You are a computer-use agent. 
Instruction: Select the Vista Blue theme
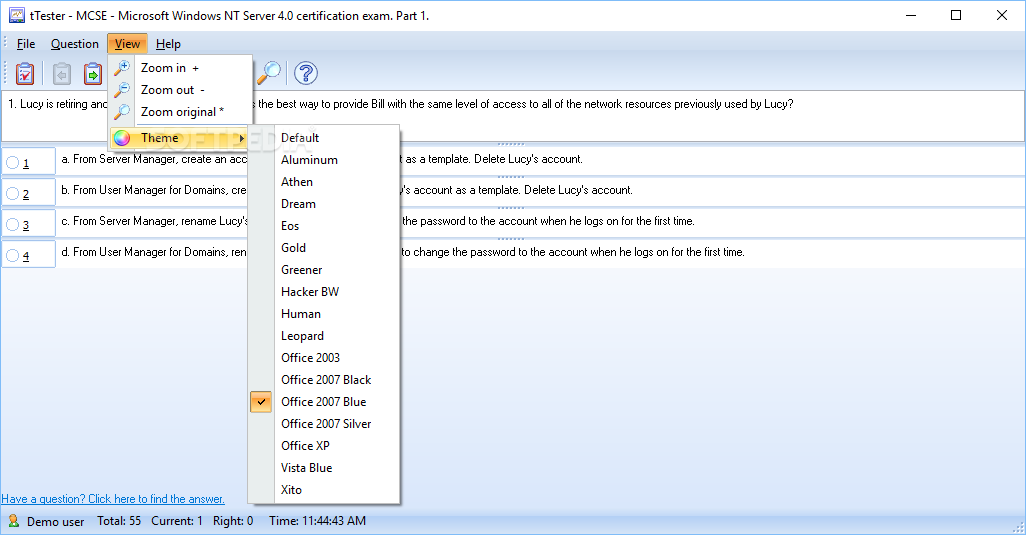(325, 468)
